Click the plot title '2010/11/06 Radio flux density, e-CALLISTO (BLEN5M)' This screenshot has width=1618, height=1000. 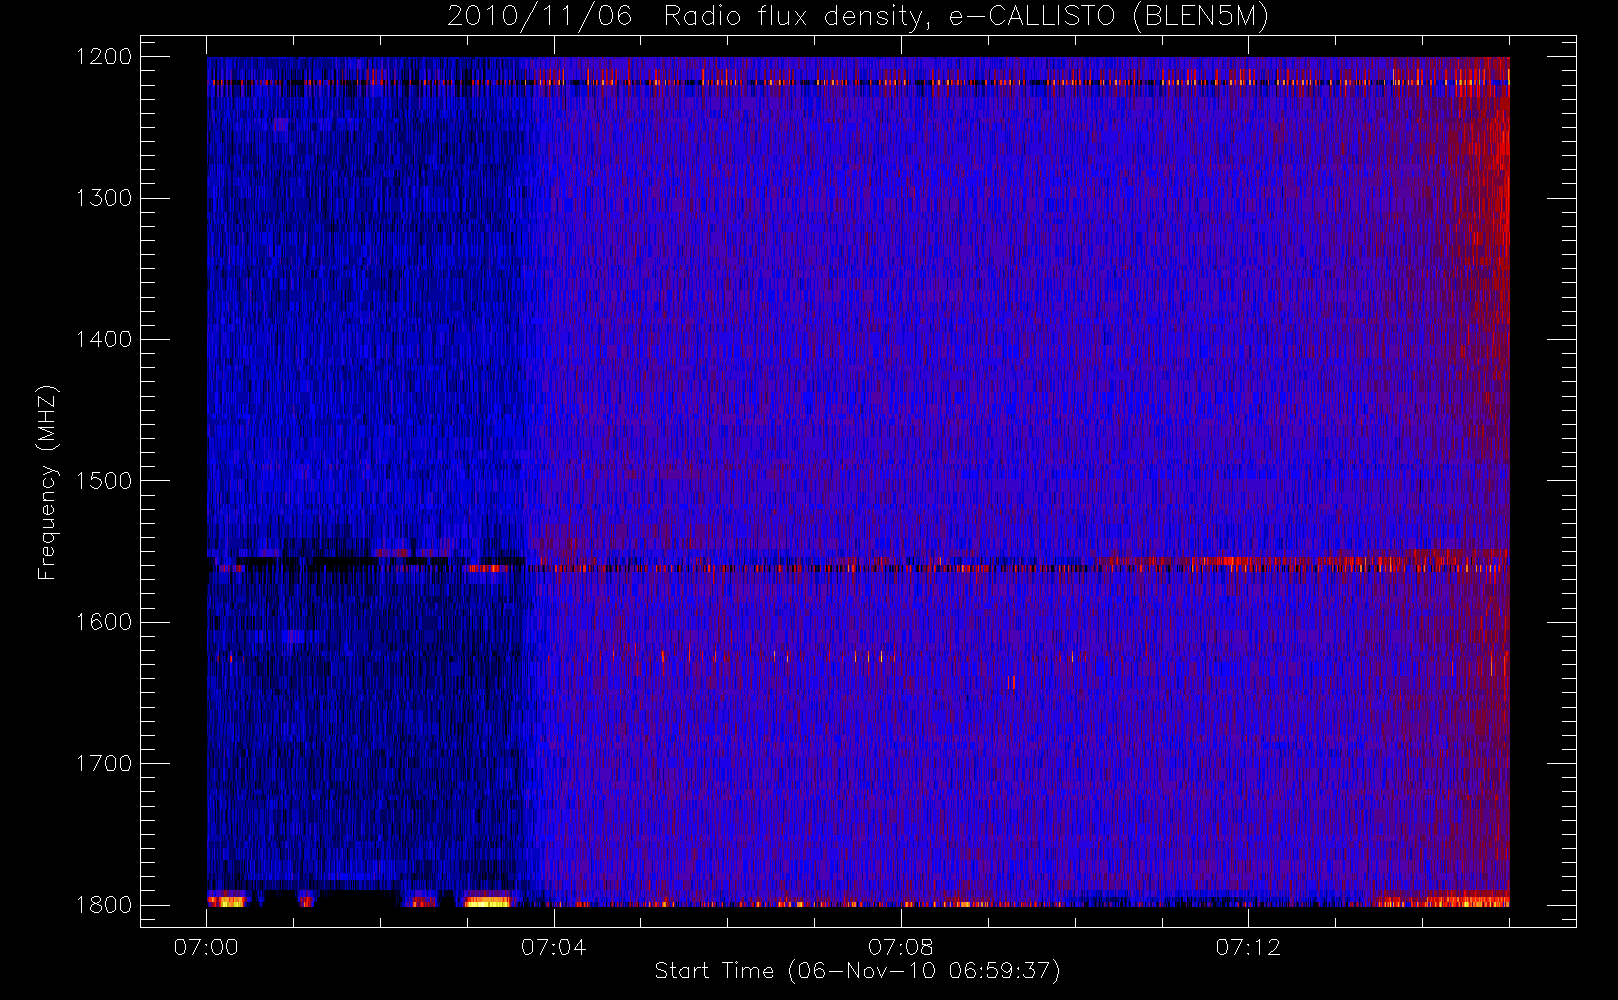coord(858,17)
